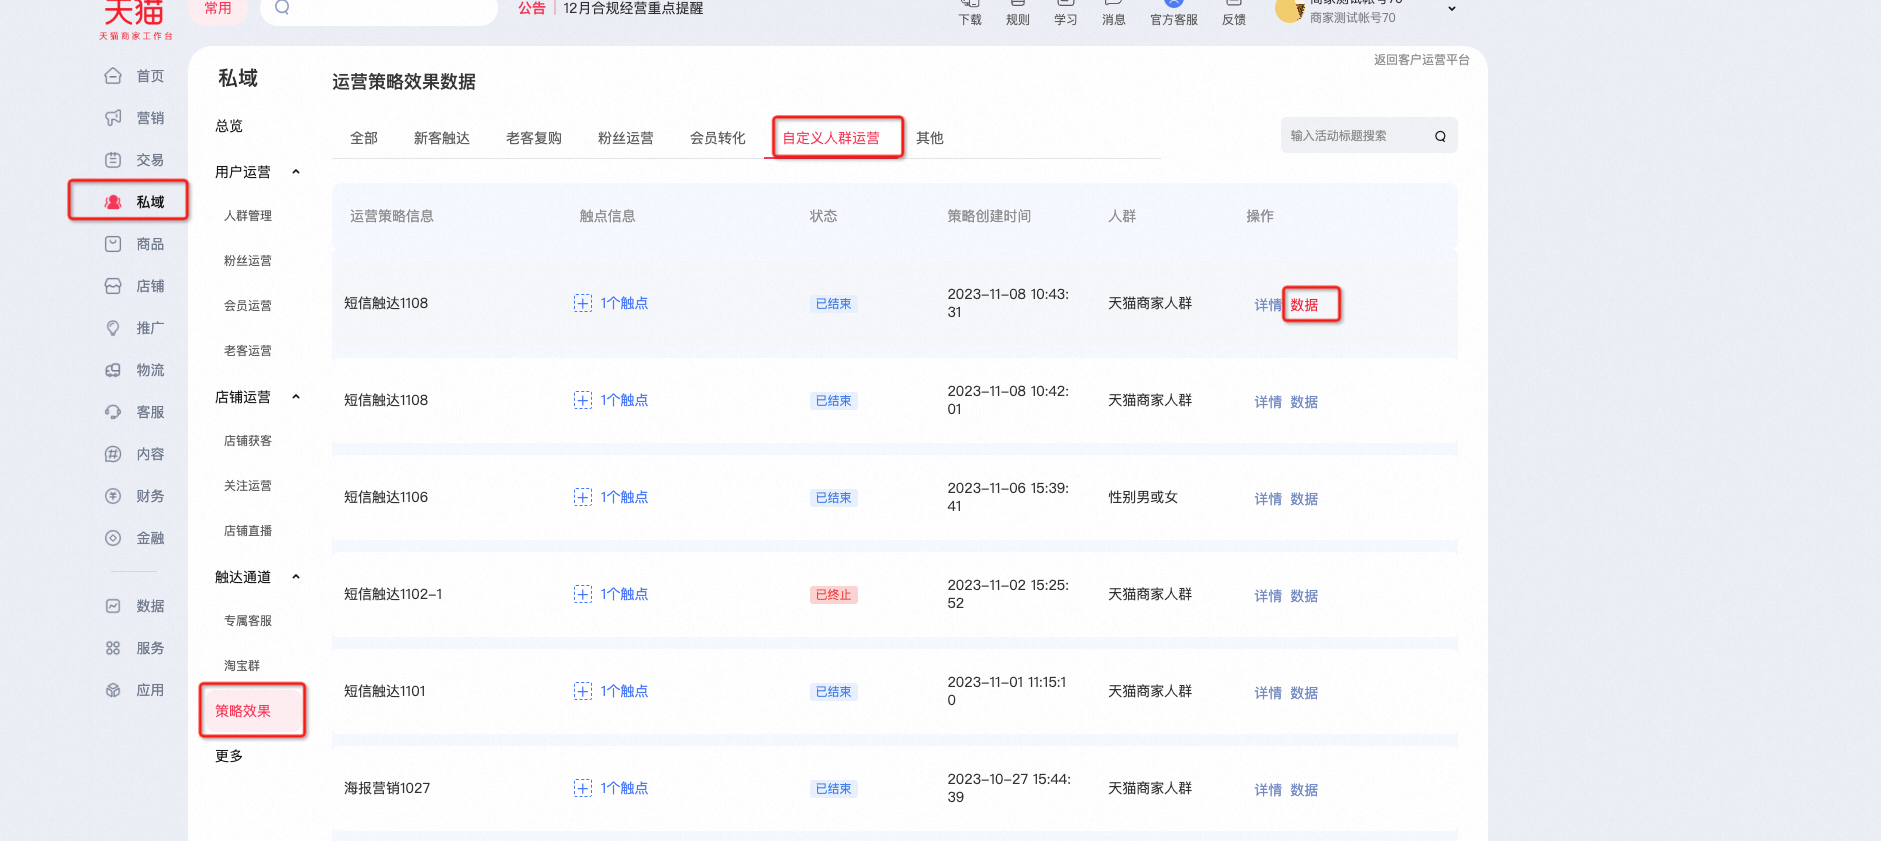Screen dimensions: 1881x841
Task: Click 数据 for the 短信触达1106 row
Action: click(x=1304, y=499)
